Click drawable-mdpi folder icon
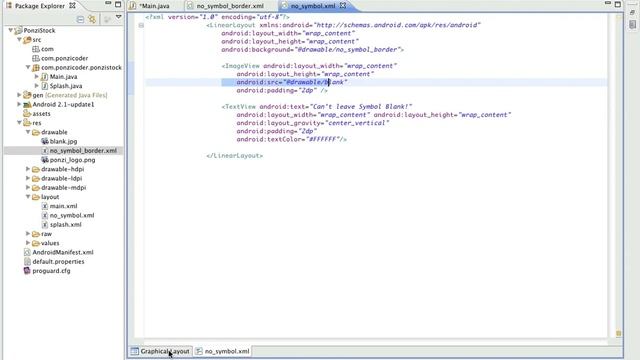This screenshot has height=360, width=640. tap(36, 188)
